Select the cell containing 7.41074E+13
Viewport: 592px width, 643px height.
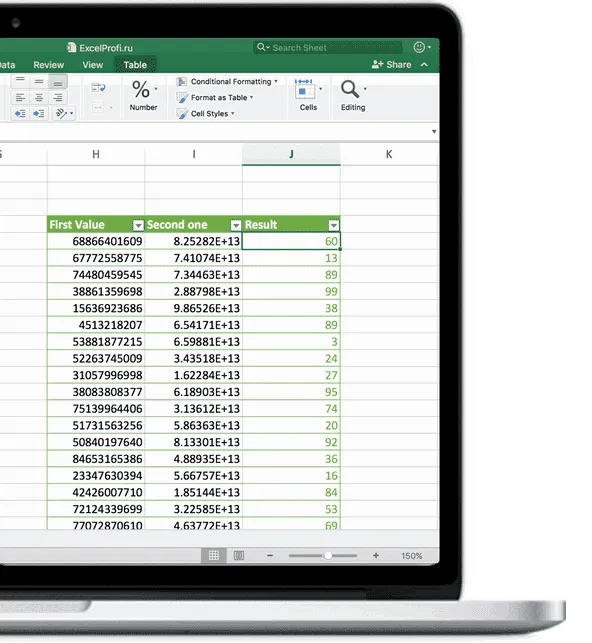point(194,258)
